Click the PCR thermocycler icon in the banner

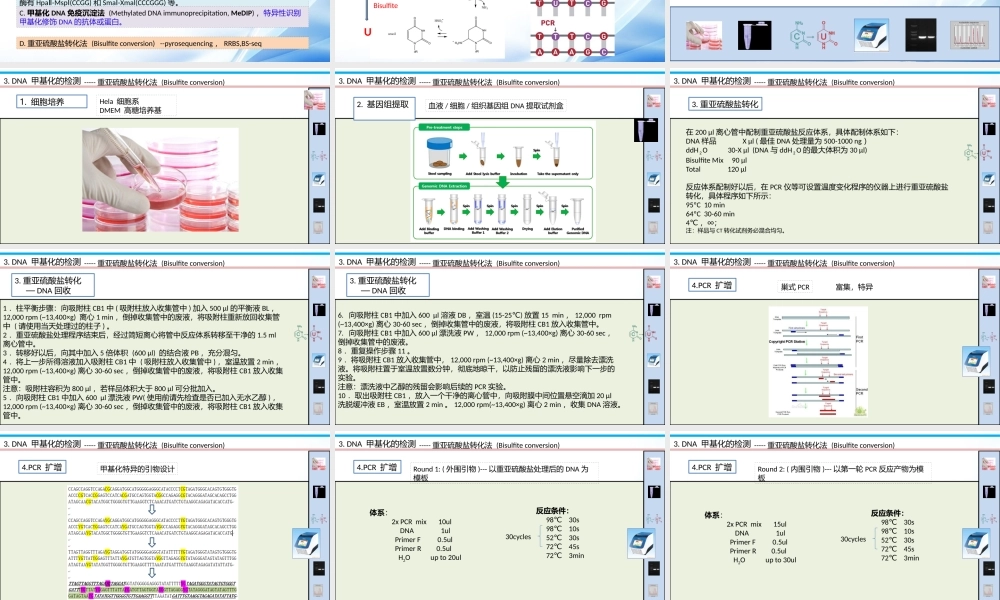pyautogui.click(x=870, y=35)
